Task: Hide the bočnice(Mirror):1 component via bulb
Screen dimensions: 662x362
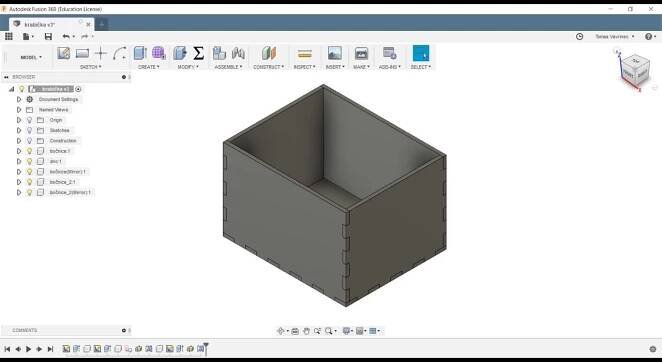Action: [x=30, y=171]
